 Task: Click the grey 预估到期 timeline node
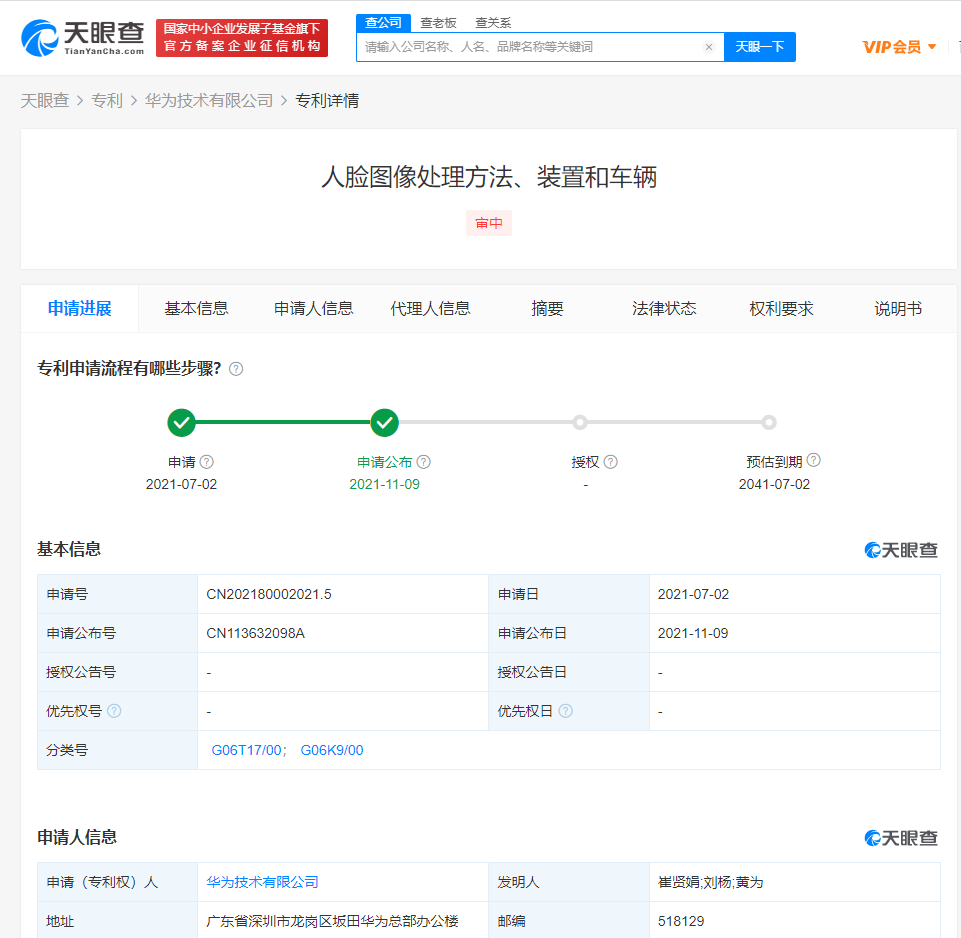769,422
